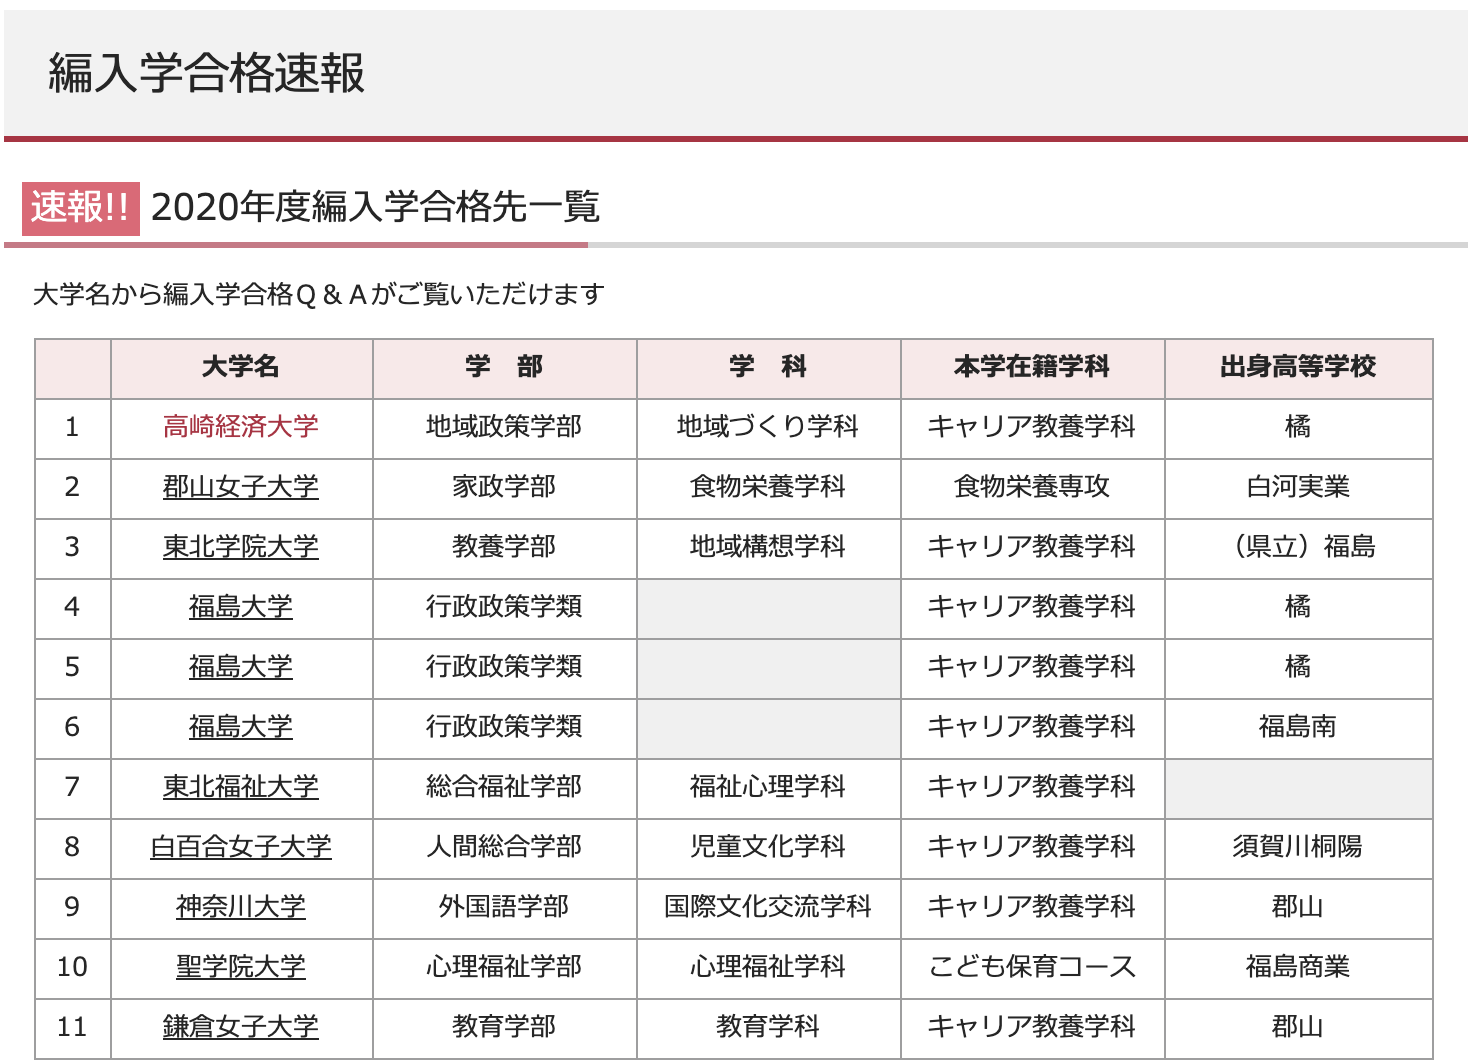This screenshot has height=1062, width=1480.
Task: Click the 出身高等学校 column header
Action: coord(1298,367)
